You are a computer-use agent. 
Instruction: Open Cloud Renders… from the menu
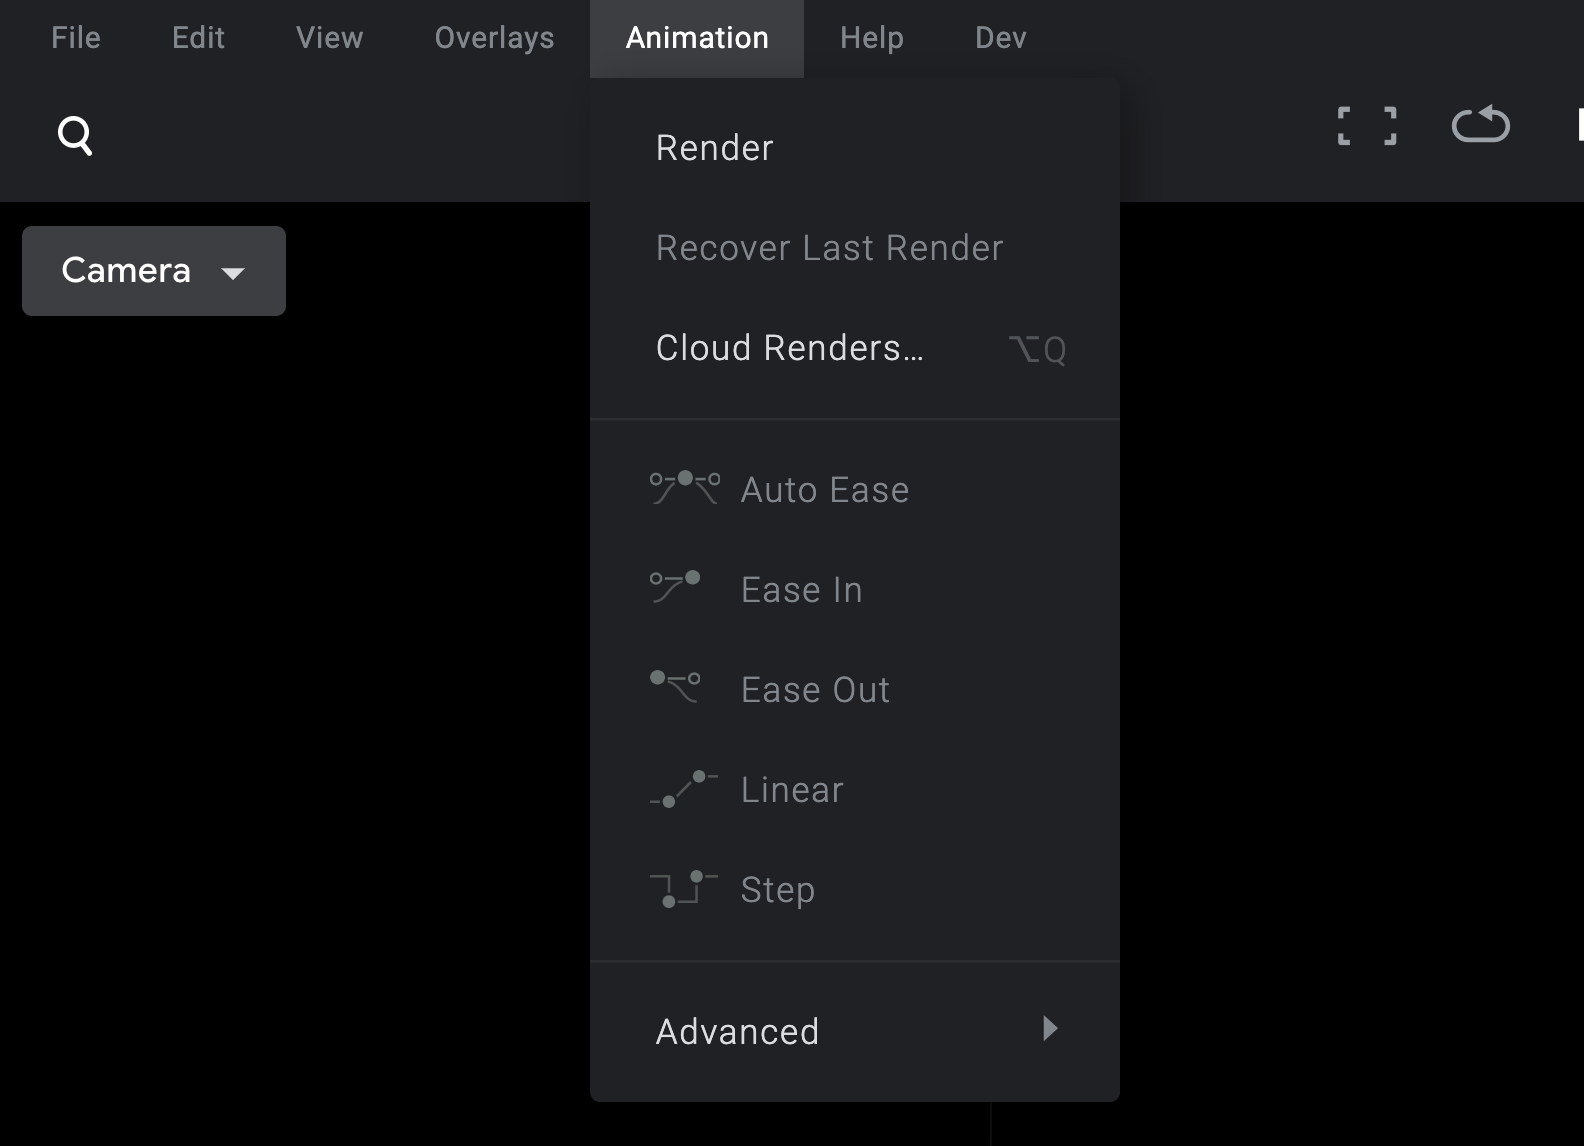[x=789, y=348]
